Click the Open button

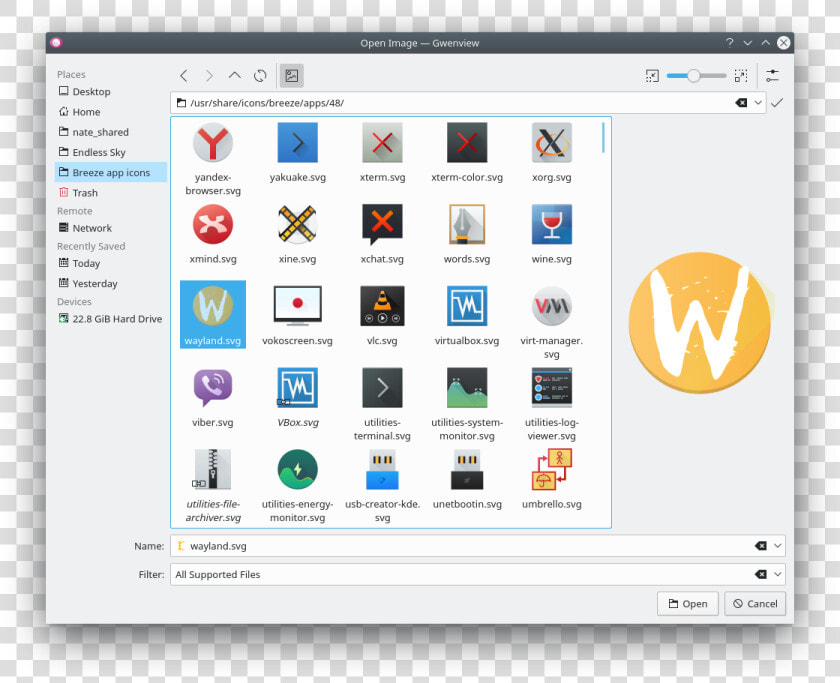688,604
